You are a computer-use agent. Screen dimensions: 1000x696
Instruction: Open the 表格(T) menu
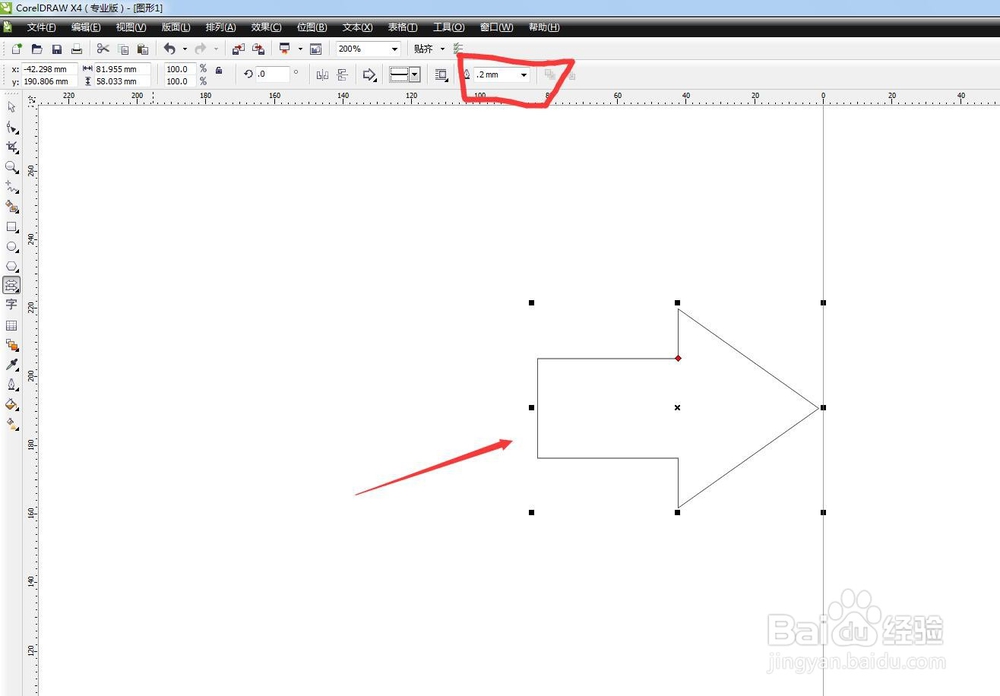coord(402,27)
